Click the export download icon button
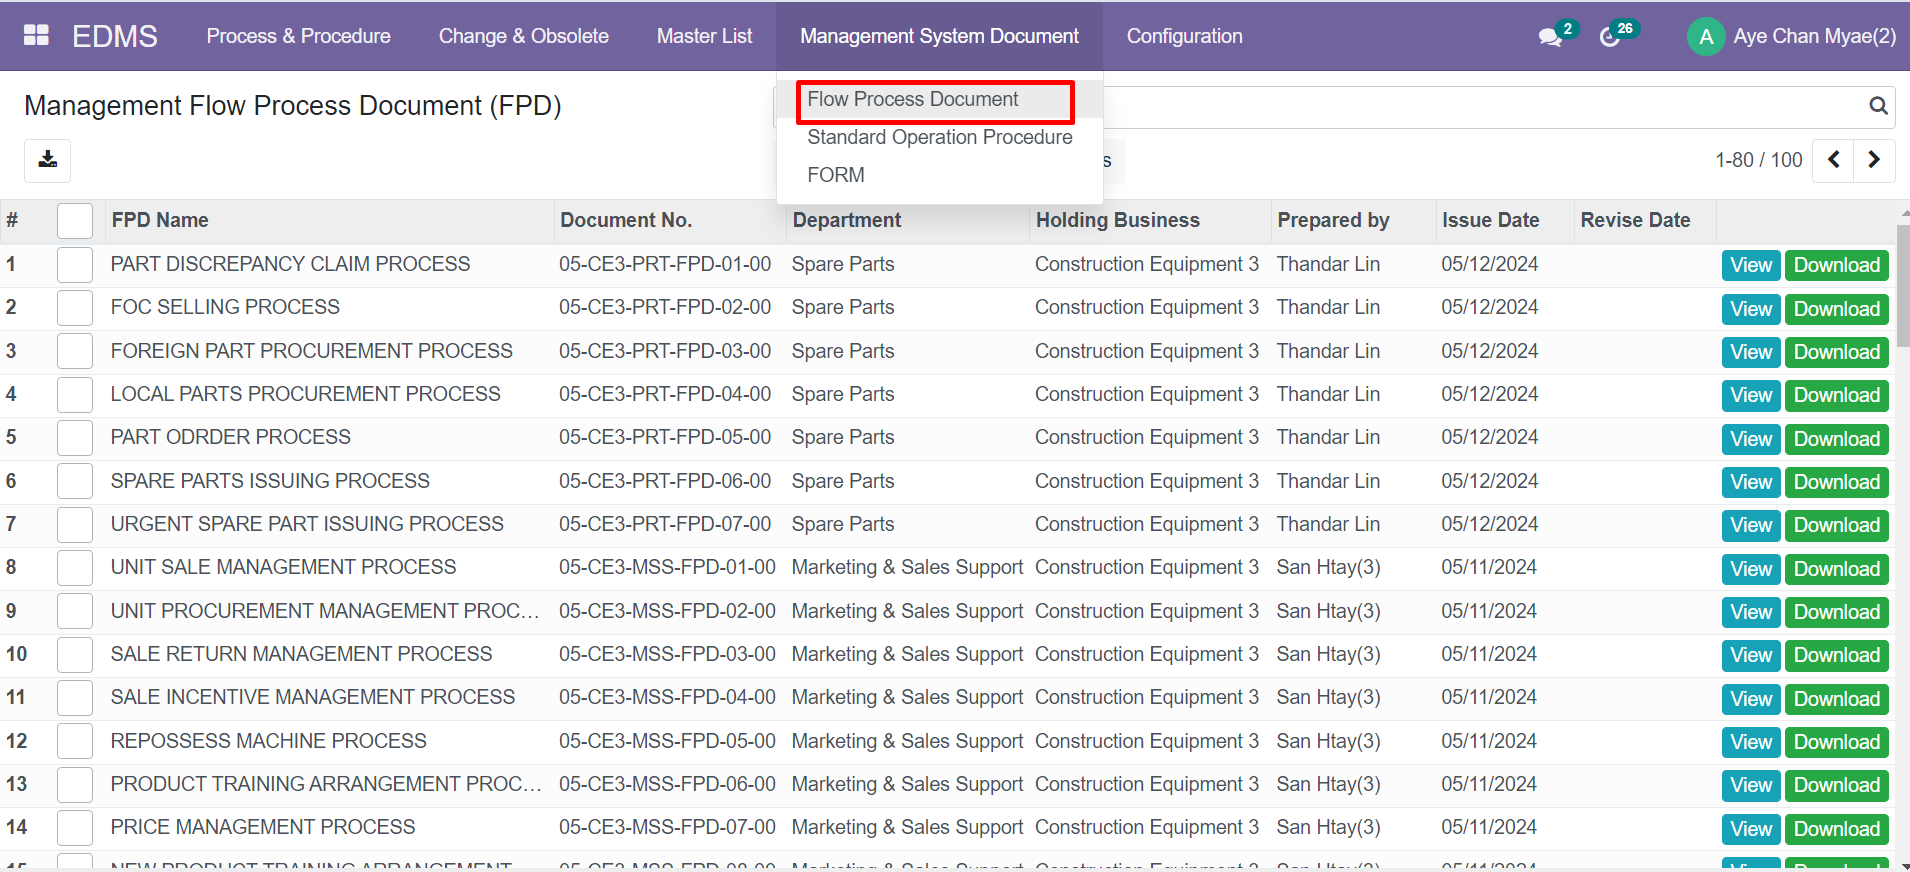The height and width of the screenshot is (872, 1910). (48, 160)
